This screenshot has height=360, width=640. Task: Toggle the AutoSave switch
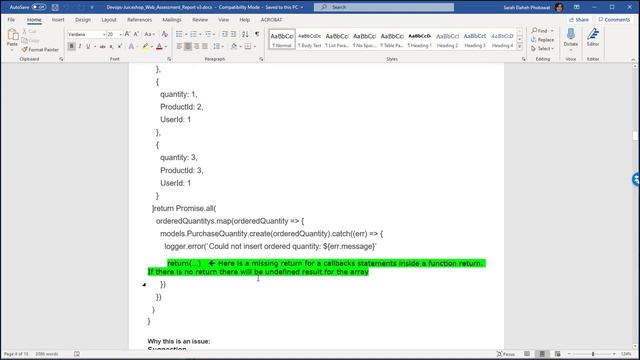click(38, 7)
